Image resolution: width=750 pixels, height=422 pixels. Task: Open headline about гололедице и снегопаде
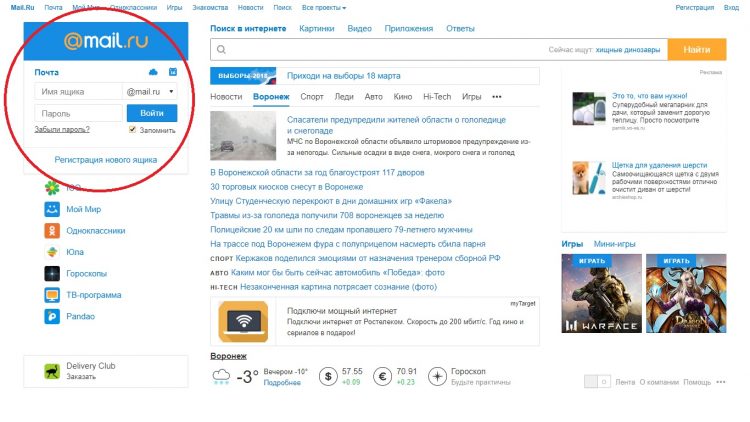point(396,125)
